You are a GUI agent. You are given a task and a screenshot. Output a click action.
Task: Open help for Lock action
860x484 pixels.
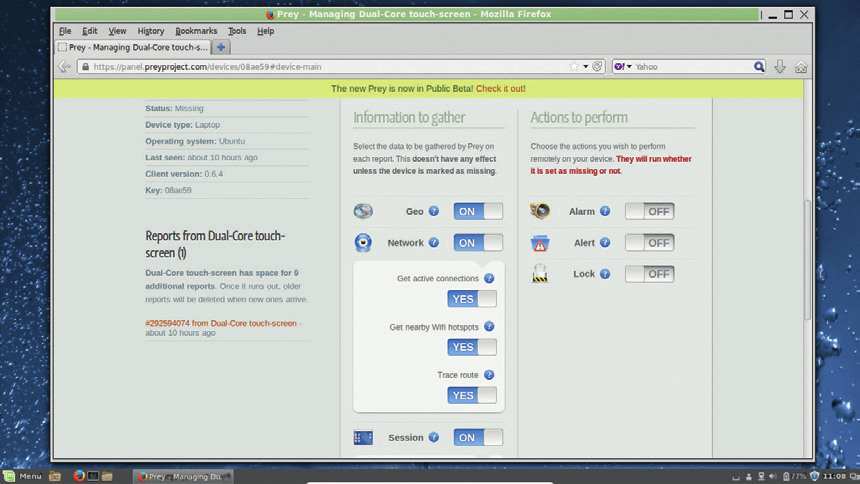605,274
